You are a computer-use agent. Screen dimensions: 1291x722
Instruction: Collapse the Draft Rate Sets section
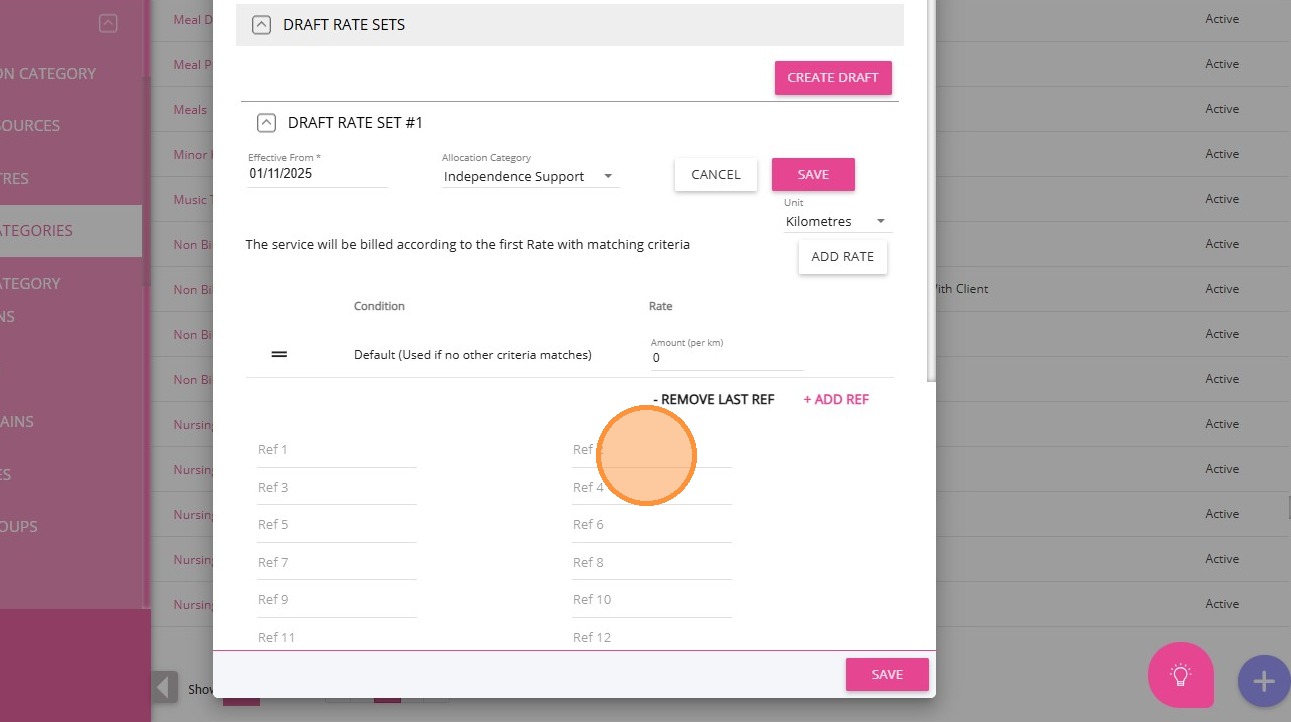pos(261,25)
